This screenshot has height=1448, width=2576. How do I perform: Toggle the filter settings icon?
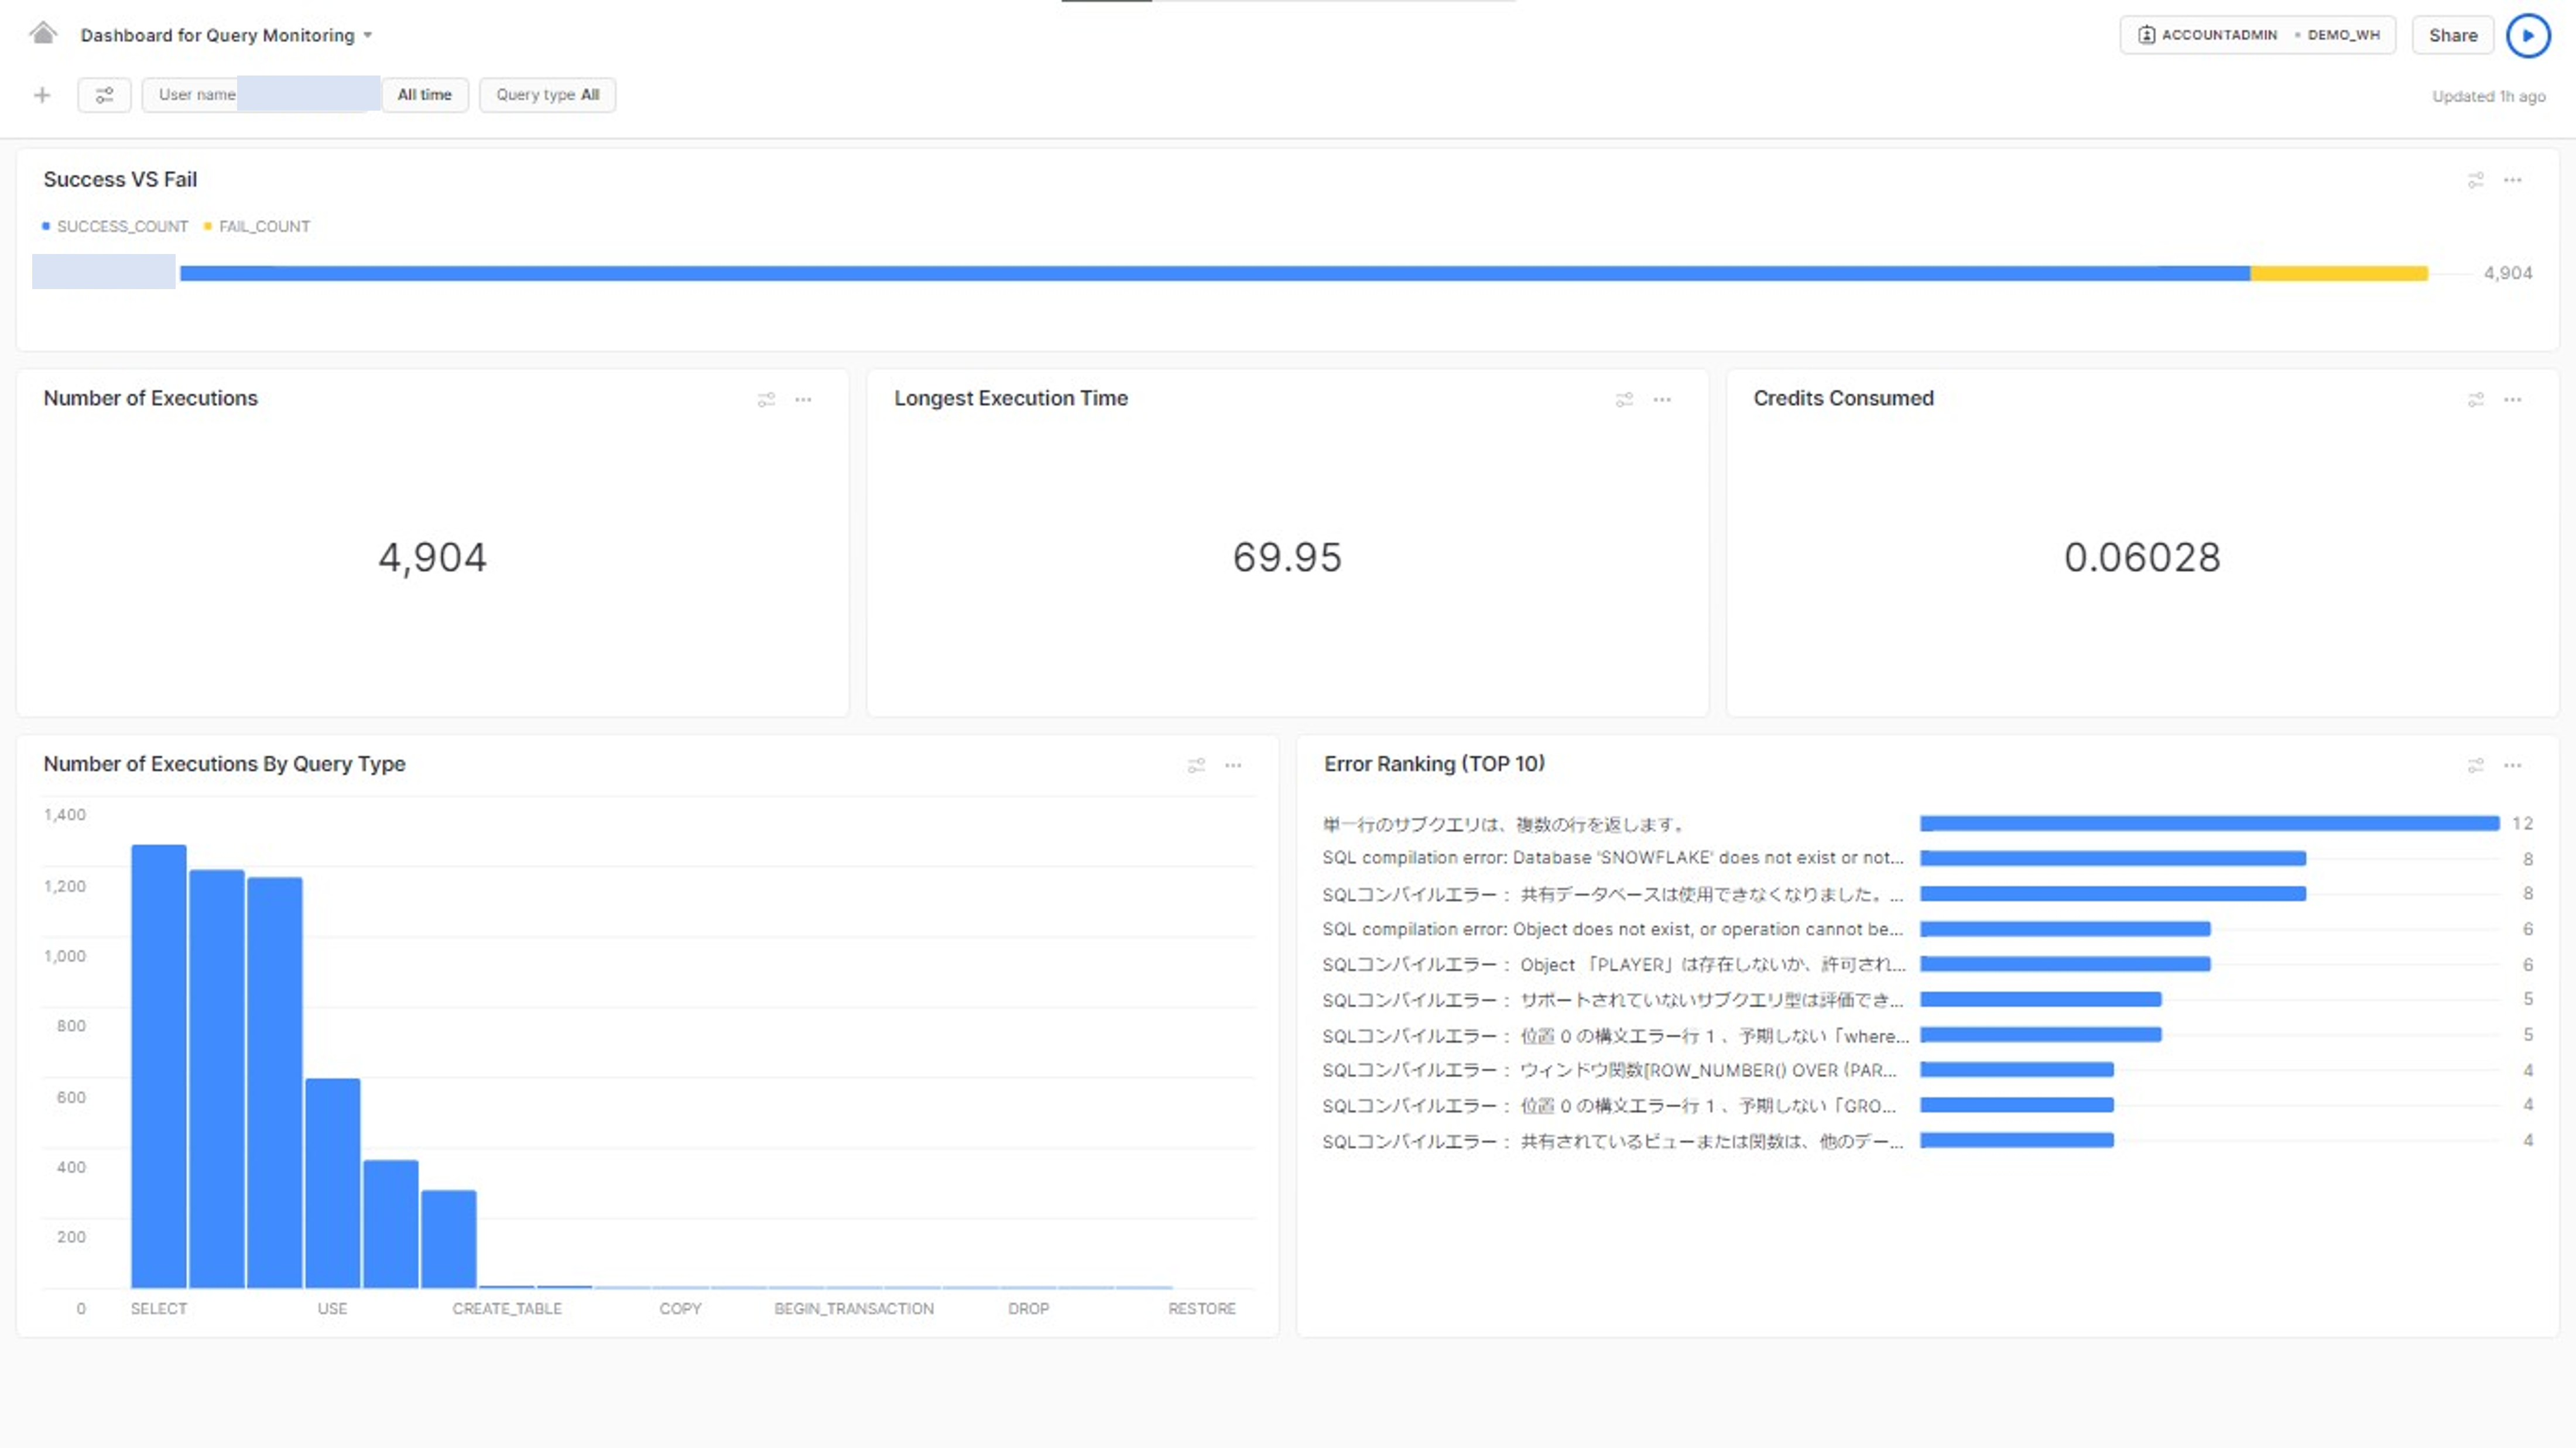coord(102,94)
